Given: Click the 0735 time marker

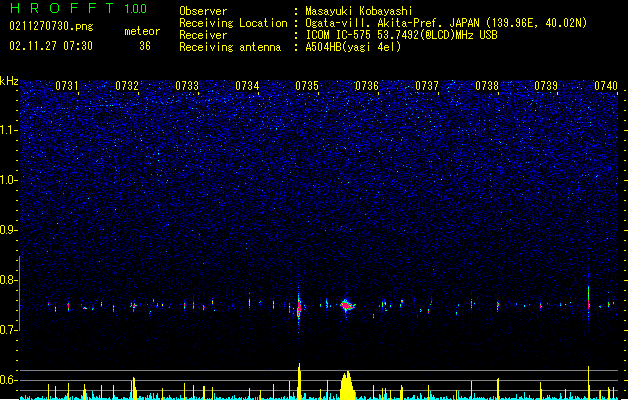Looking at the screenshot, I should pyautogui.click(x=307, y=86).
